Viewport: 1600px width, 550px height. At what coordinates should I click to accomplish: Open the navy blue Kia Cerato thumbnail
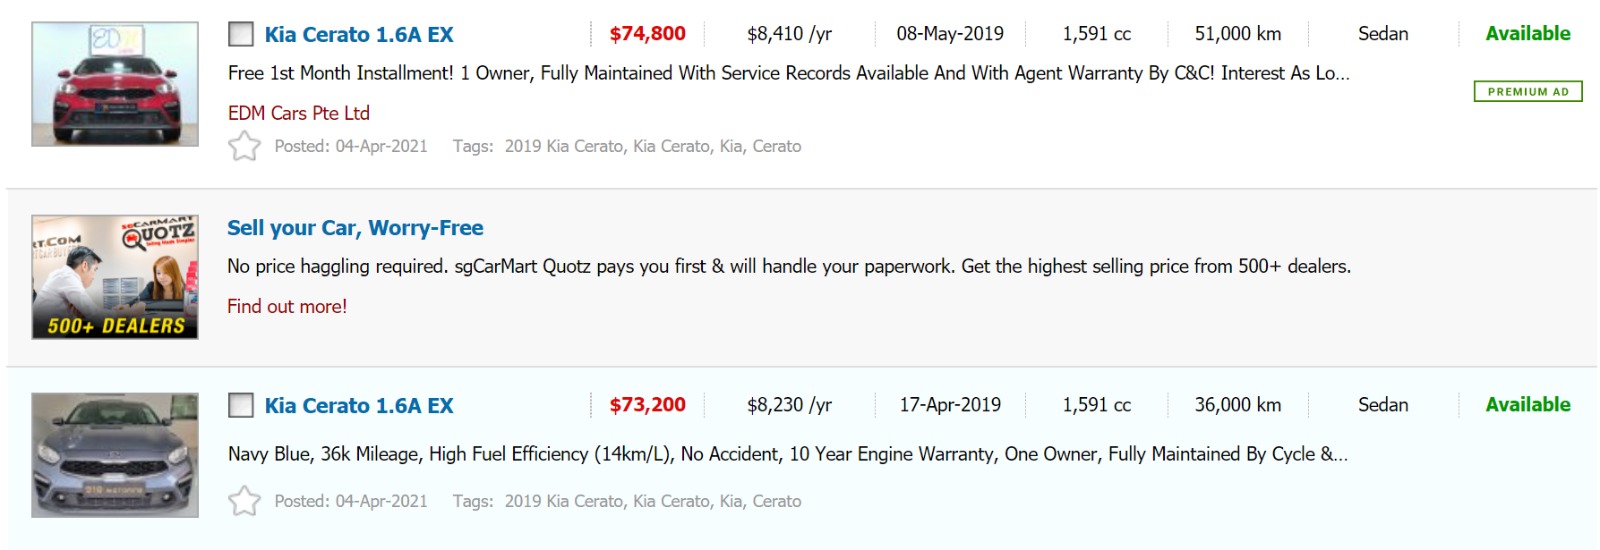coord(115,455)
